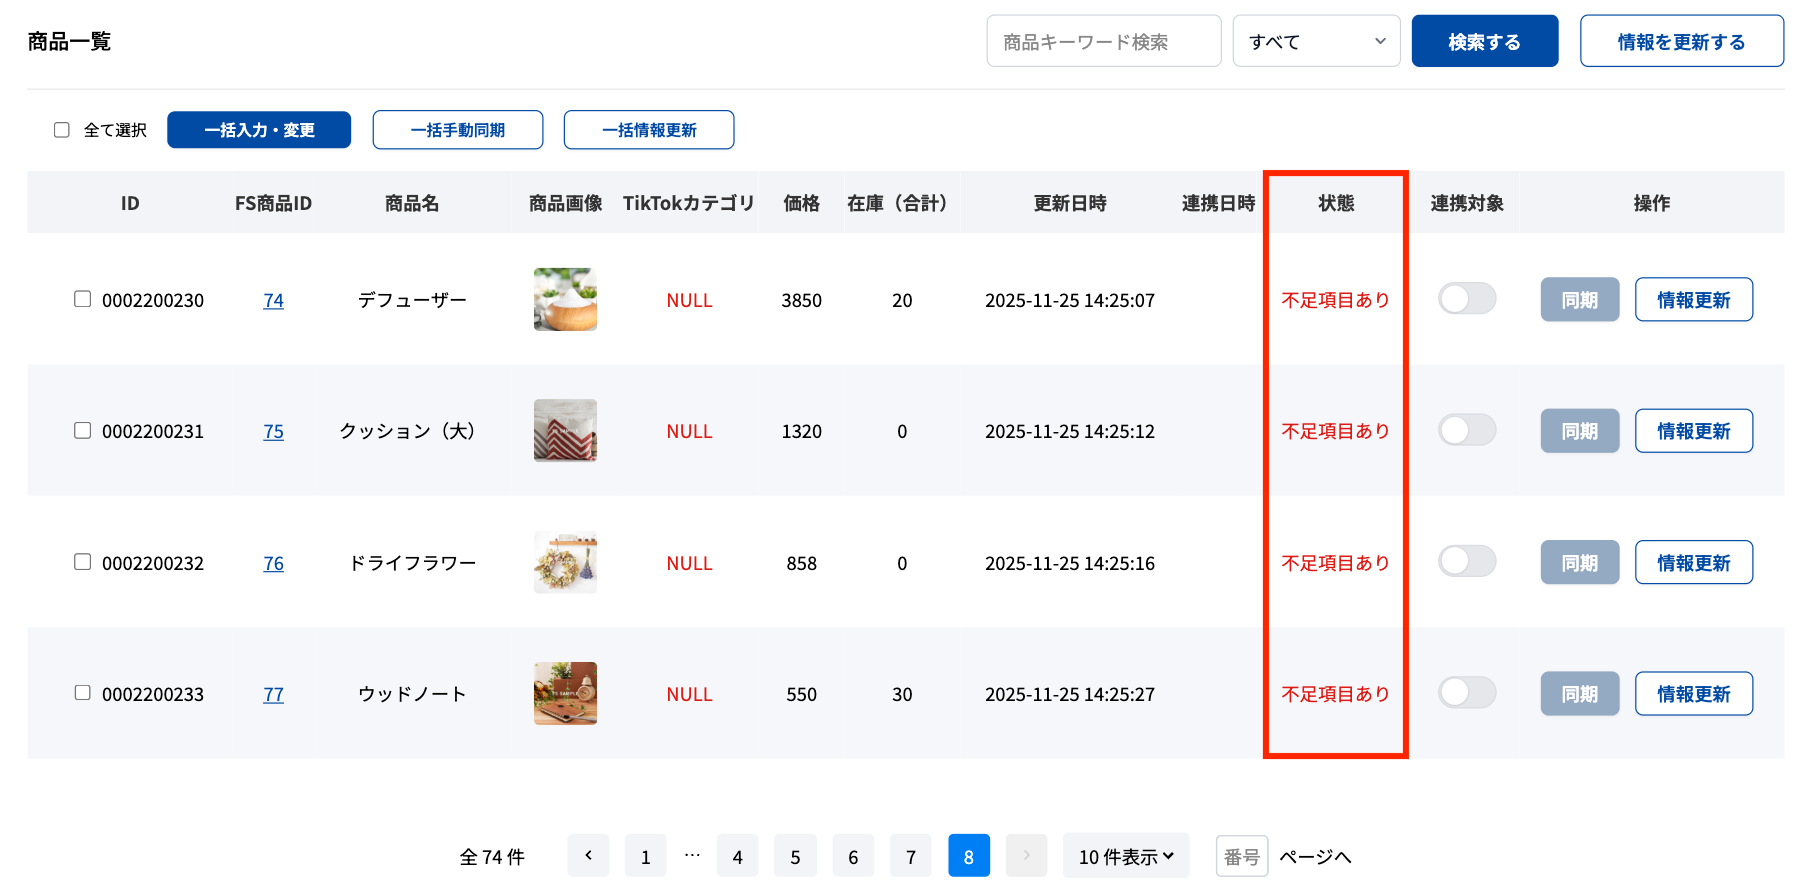Screen dimensions: 1809x888
Task: Open the 10 件表示 page-size dropdown
Action: click(1126, 856)
